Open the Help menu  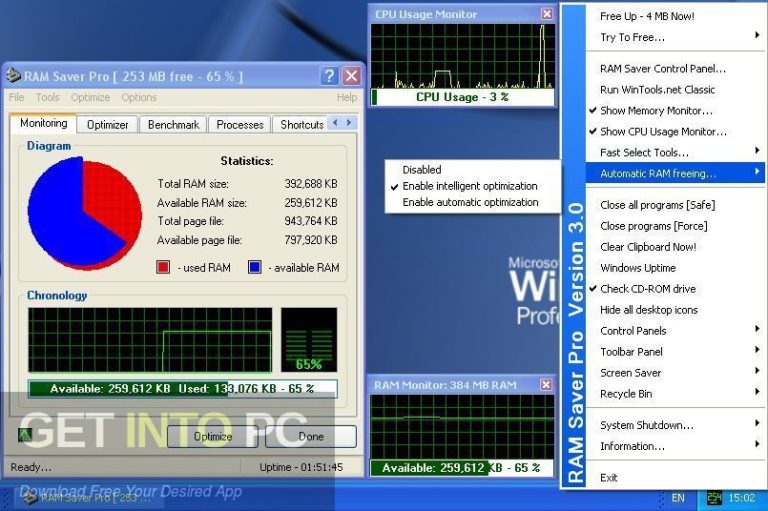coord(347,97)
